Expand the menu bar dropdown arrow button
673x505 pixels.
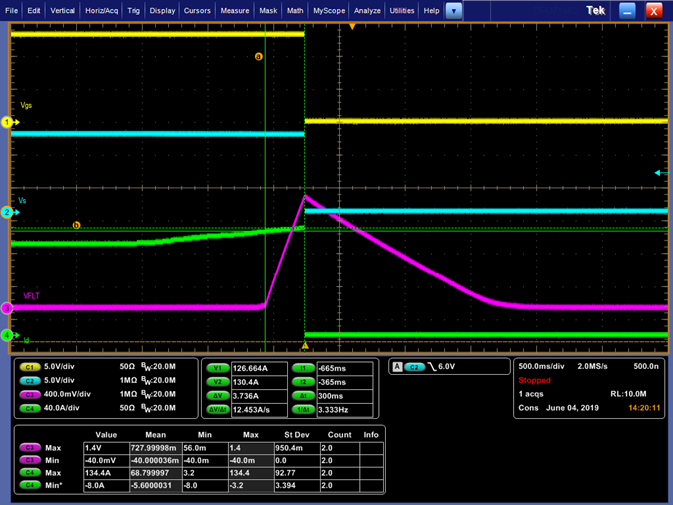(x=454, y=11)
